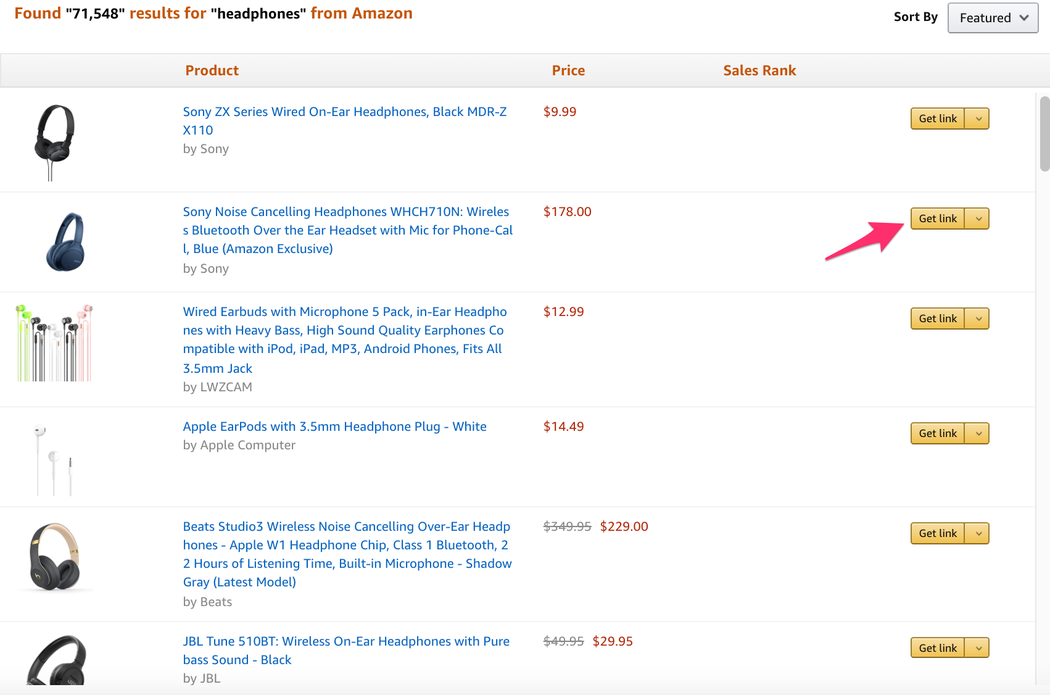Click the $12.99 price

(x=563, y=311)
